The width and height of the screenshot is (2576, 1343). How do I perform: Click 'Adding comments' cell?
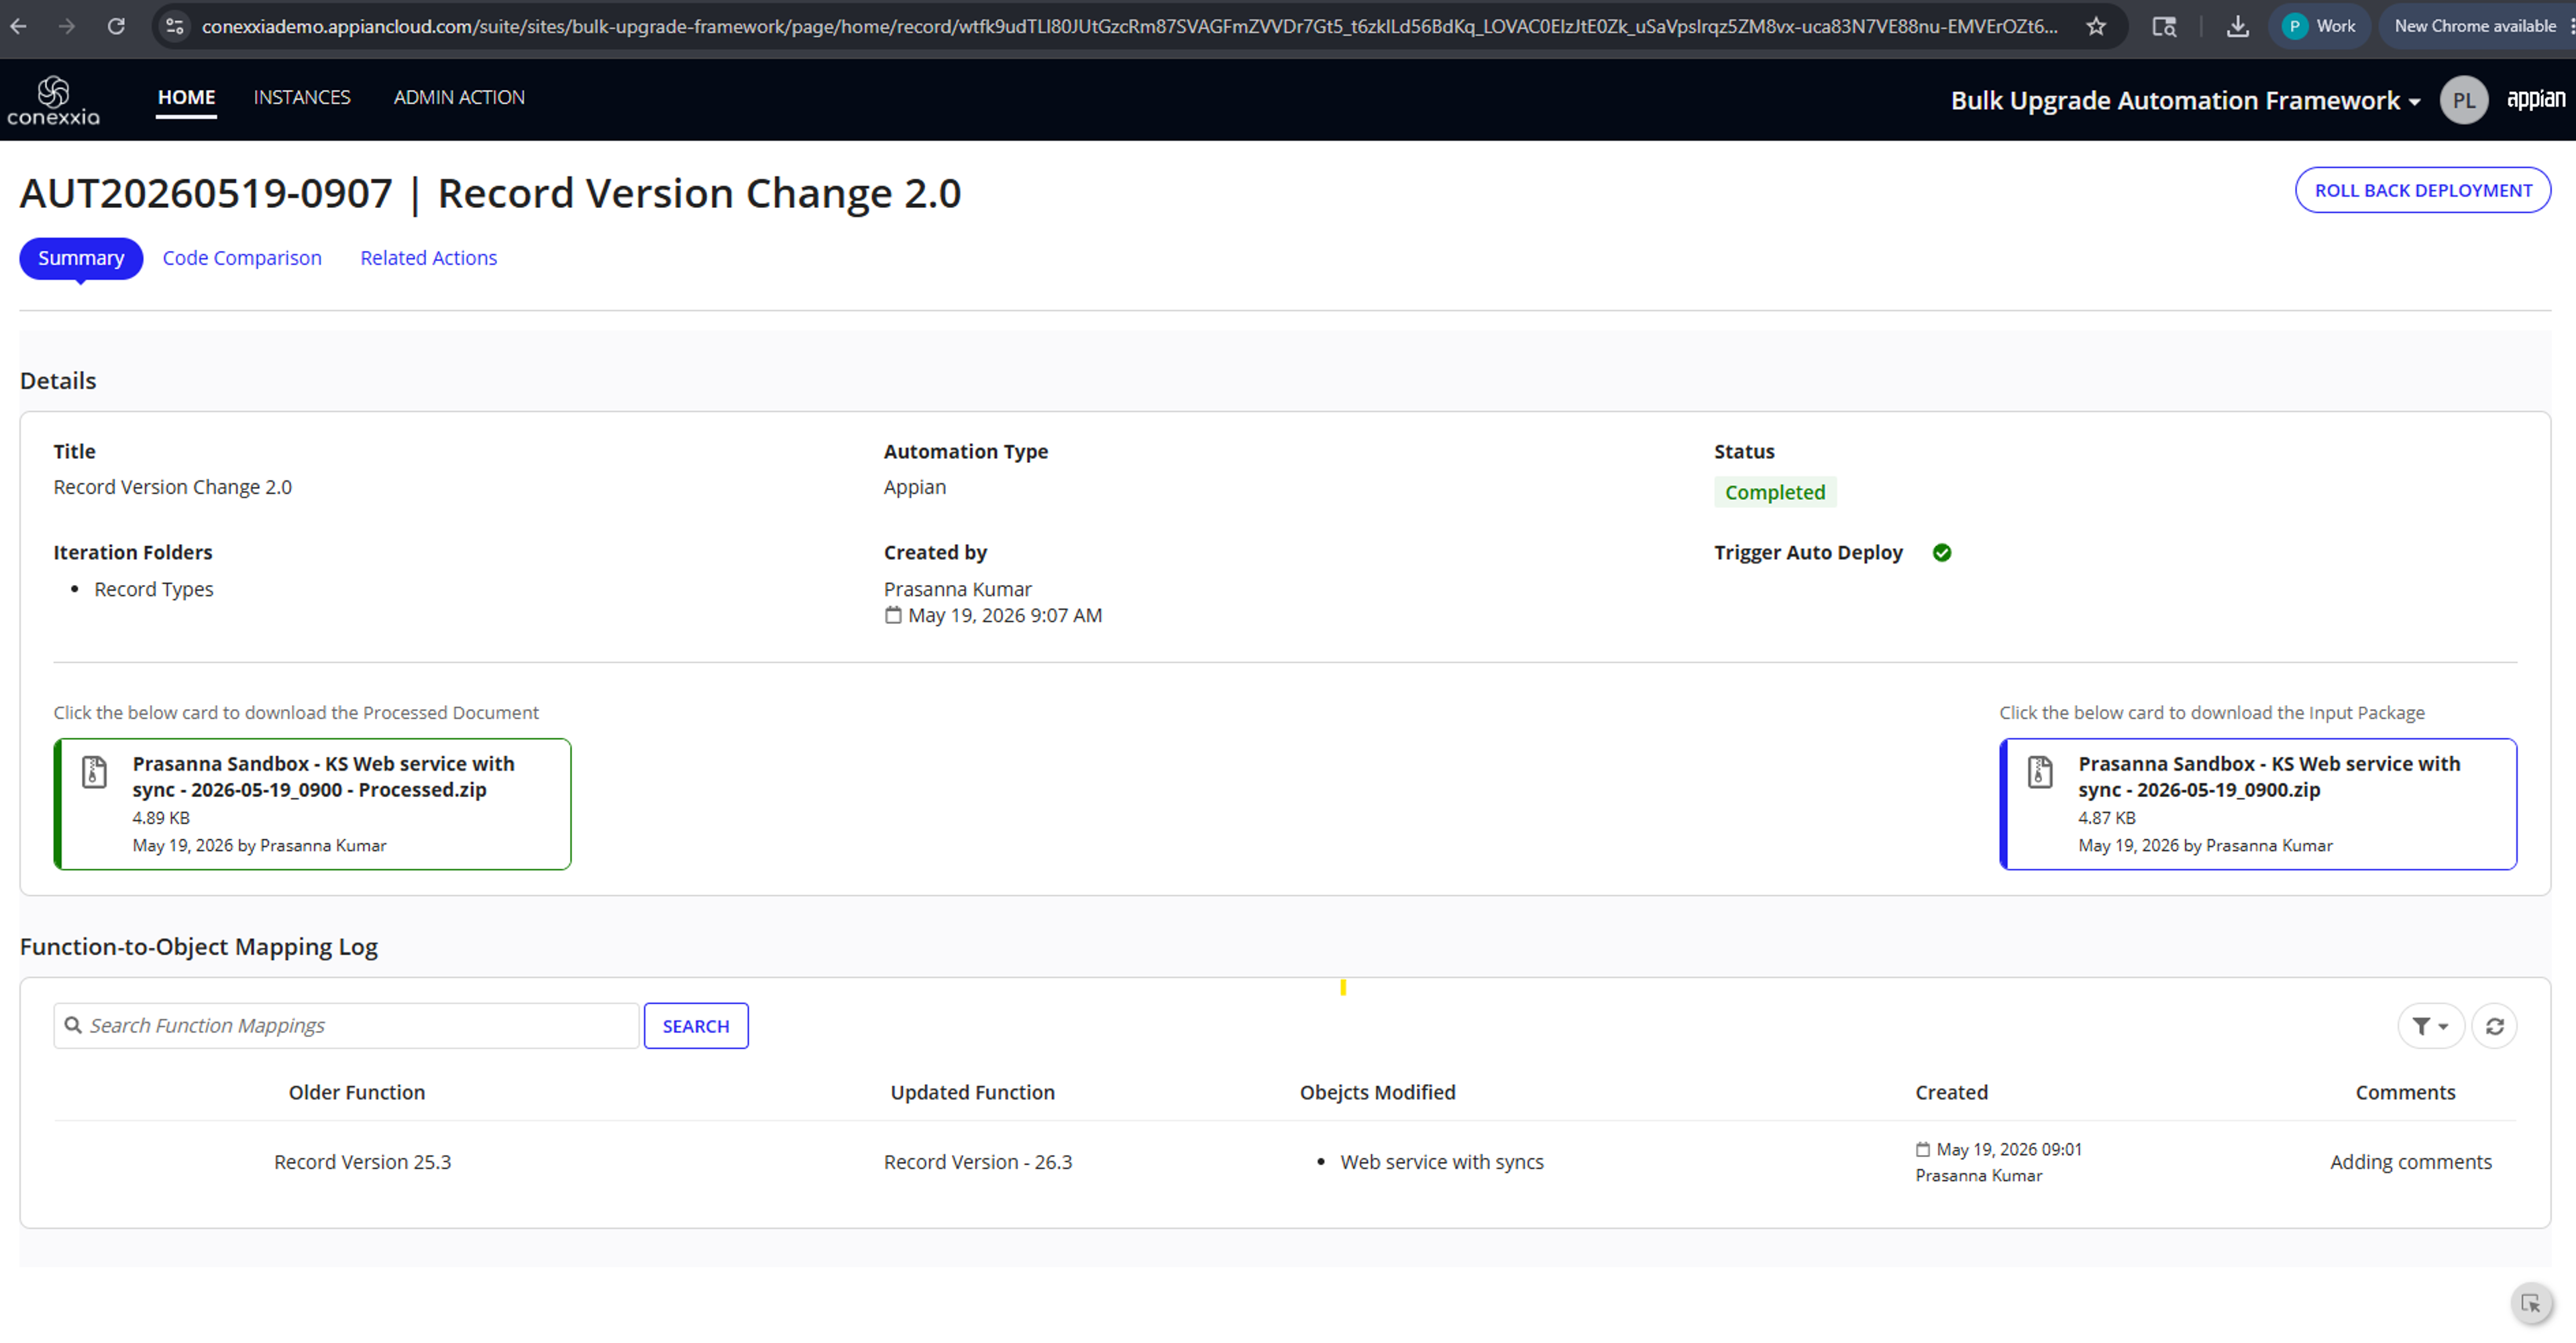(x=2410, y=1162)
